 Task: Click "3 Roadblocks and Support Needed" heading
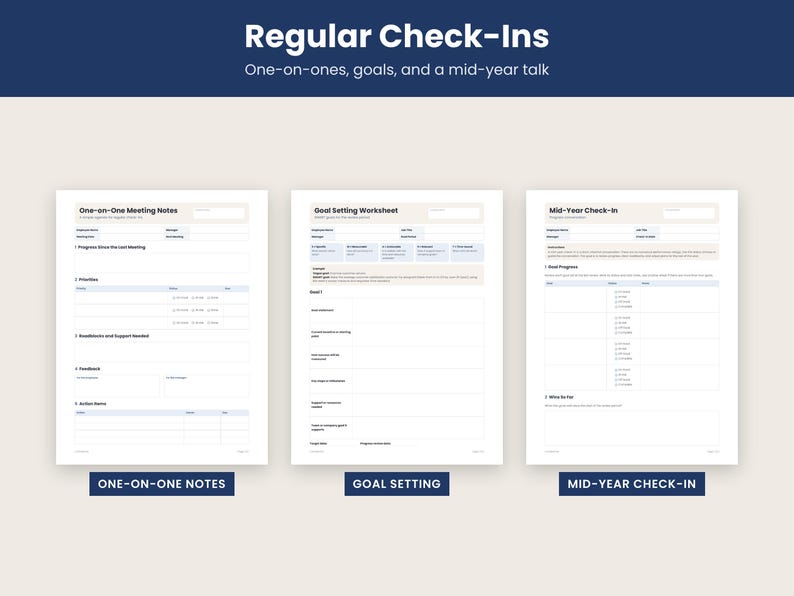coord(112,336)
